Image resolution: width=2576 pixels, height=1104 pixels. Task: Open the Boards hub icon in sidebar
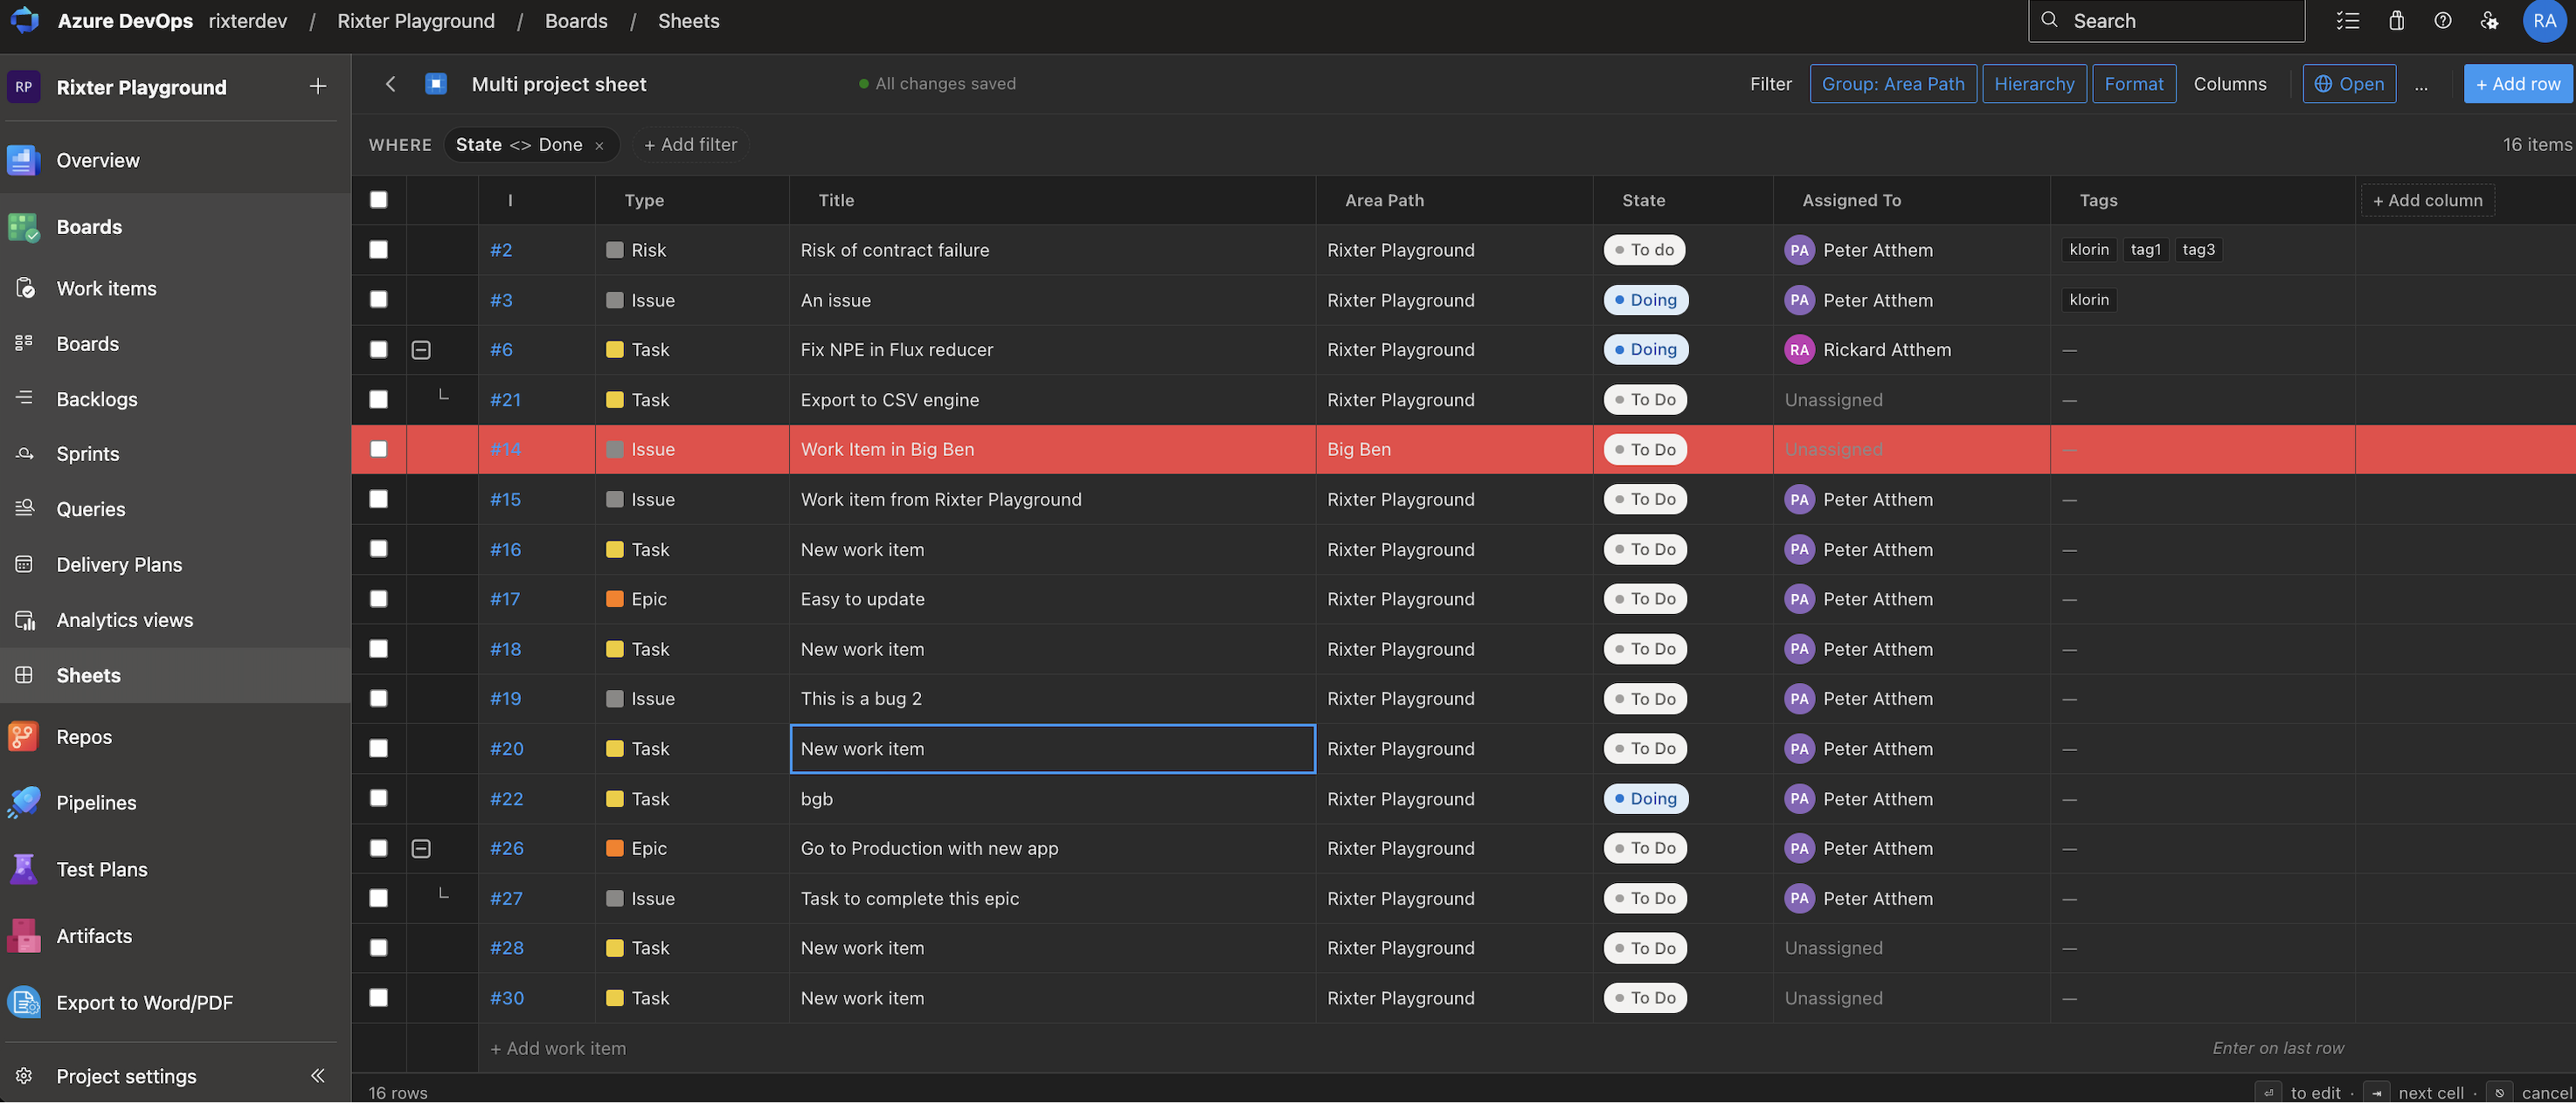[24, 227]
